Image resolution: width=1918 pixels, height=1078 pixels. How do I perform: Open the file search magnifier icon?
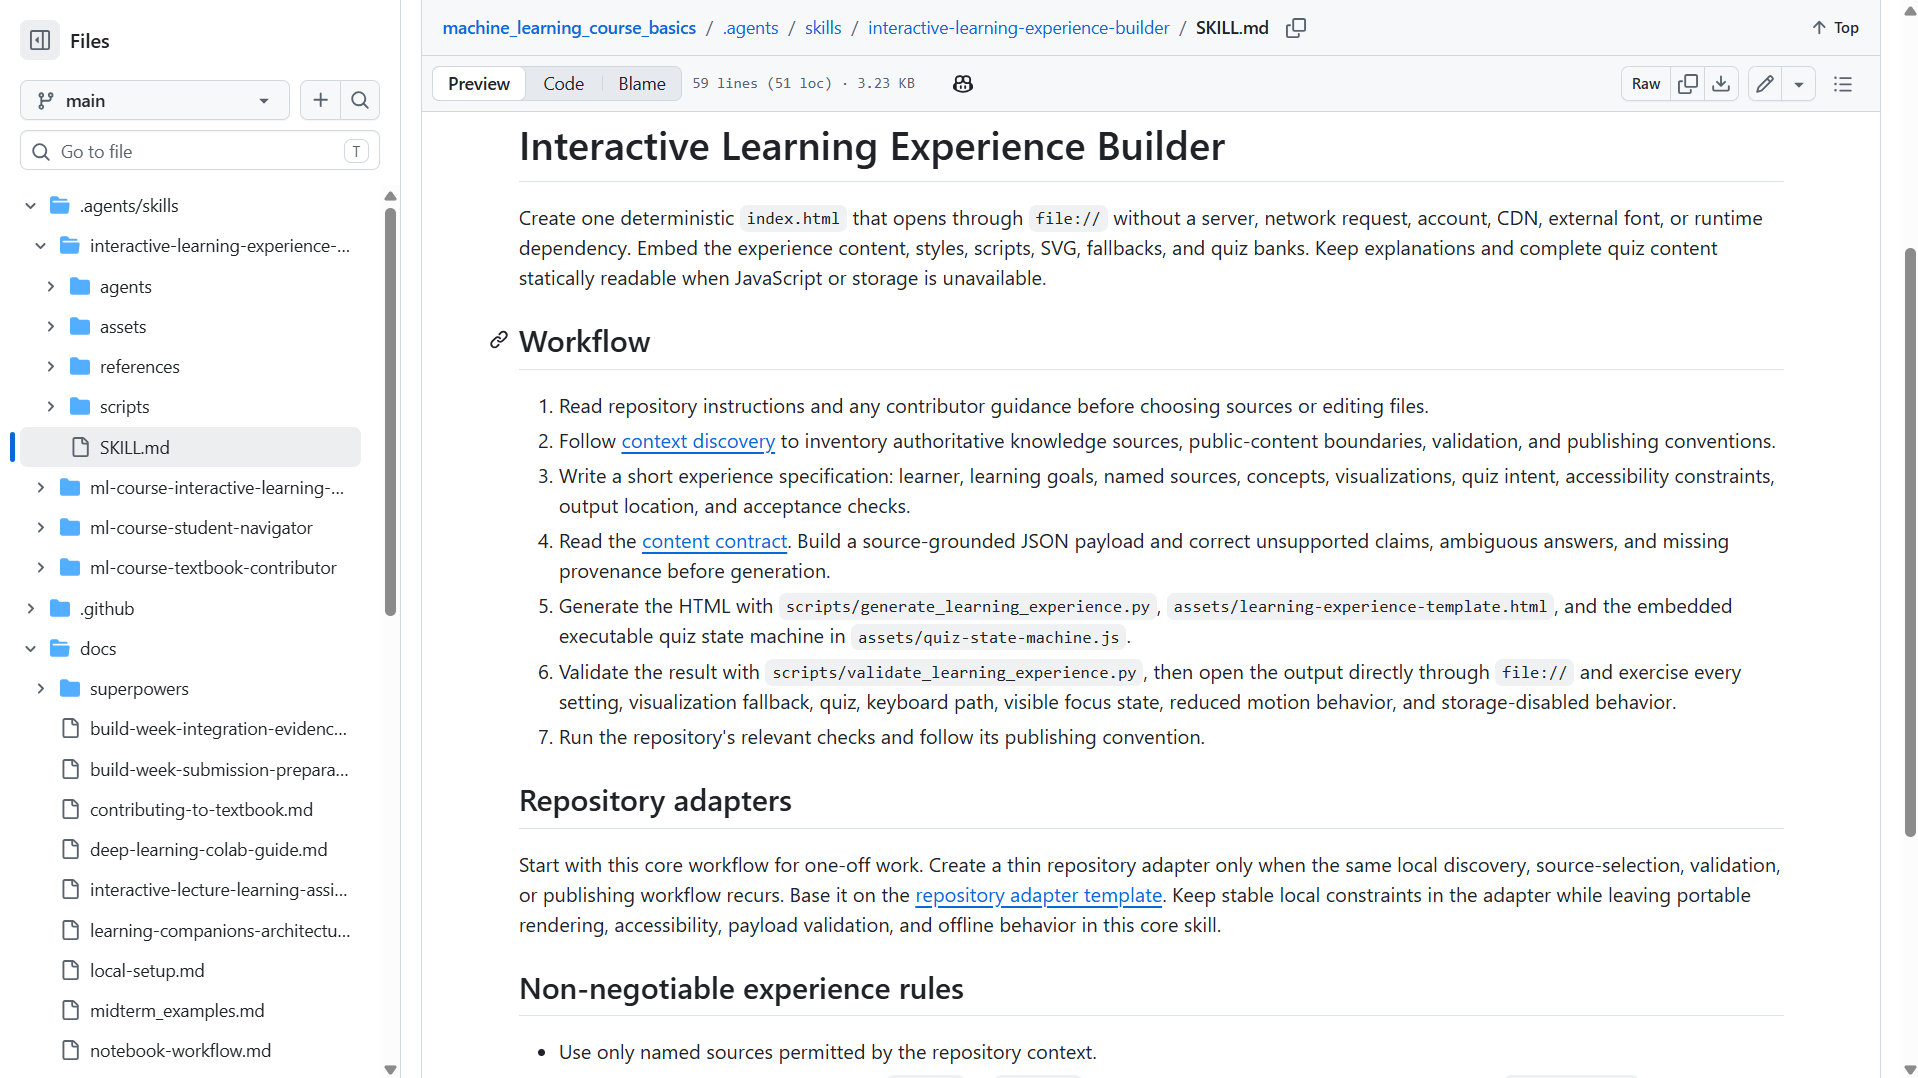pos(360,100)
